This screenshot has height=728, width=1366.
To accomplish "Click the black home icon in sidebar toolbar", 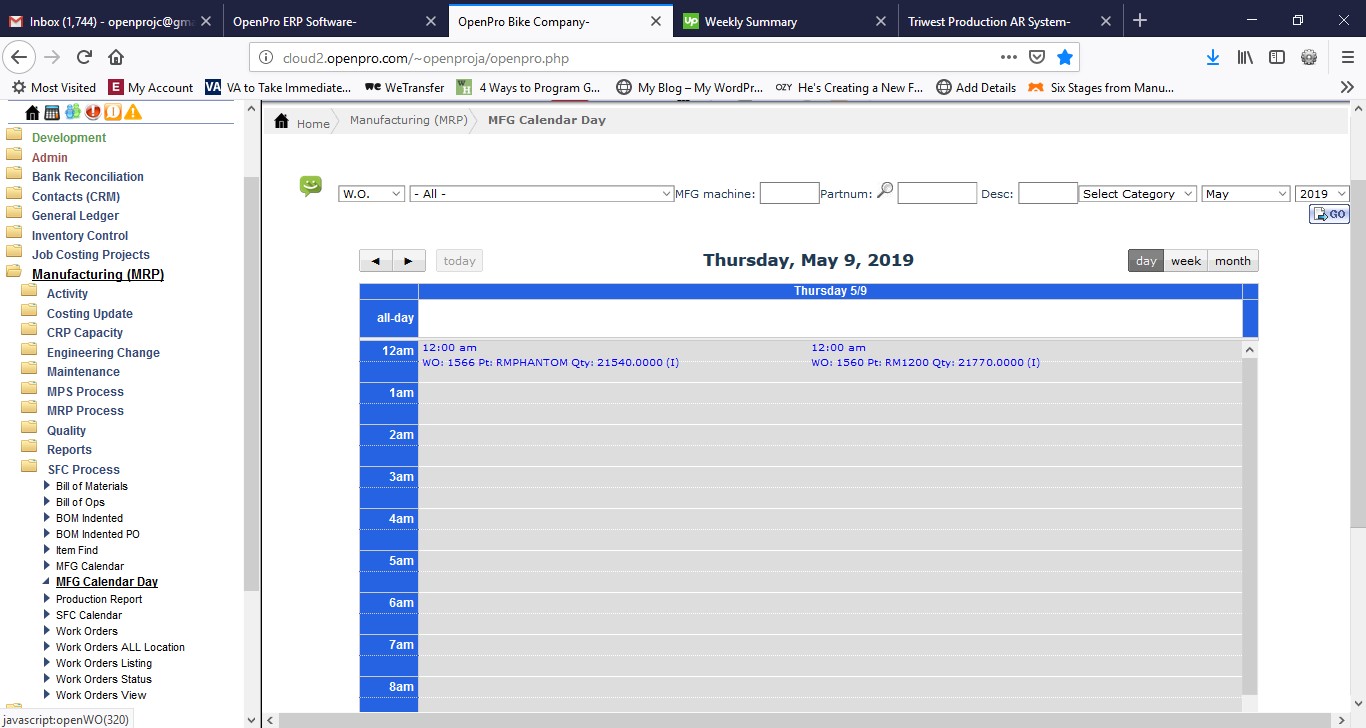I will point(32,112).
